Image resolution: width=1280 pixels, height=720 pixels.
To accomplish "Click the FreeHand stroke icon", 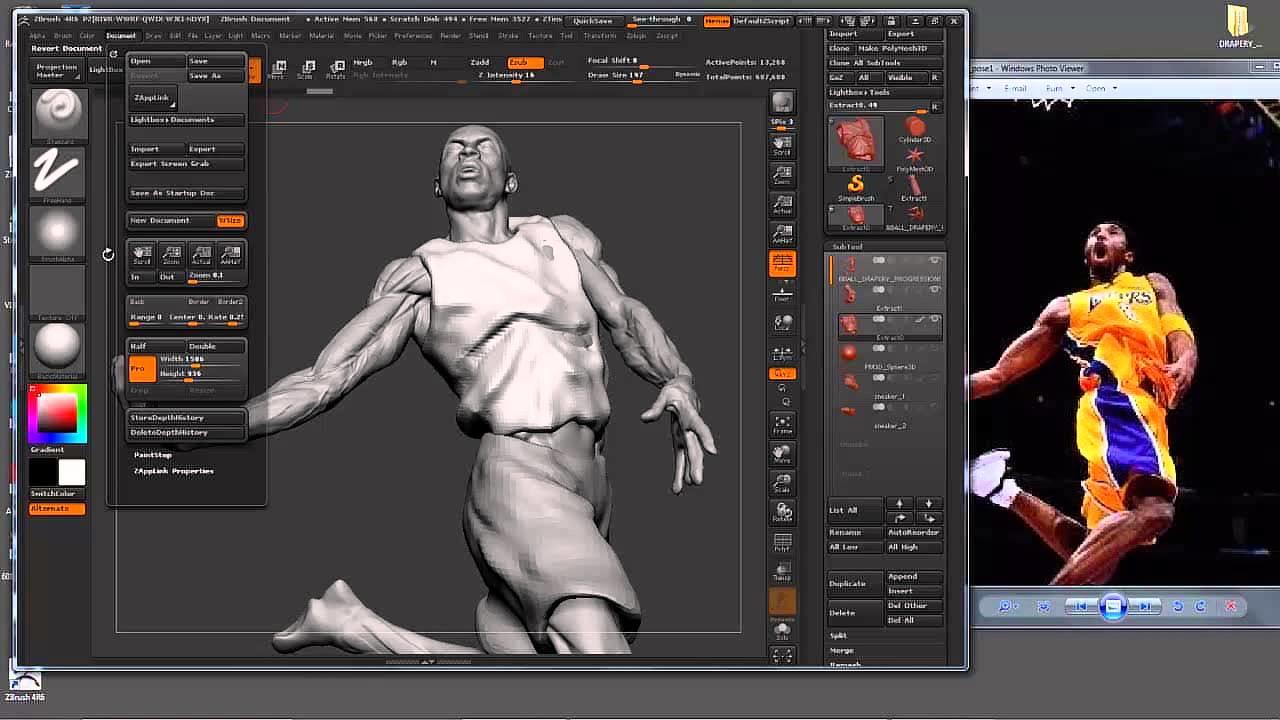I will pos(57,172).
